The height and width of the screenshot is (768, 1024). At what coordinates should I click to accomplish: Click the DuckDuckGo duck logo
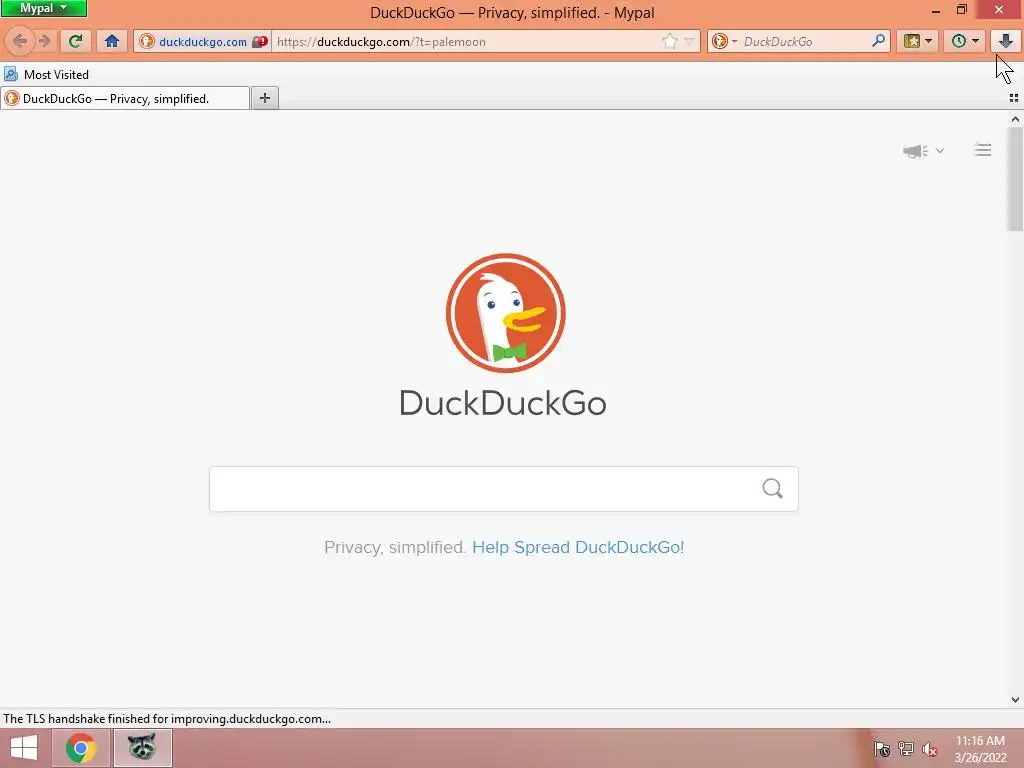coord(505,313)
